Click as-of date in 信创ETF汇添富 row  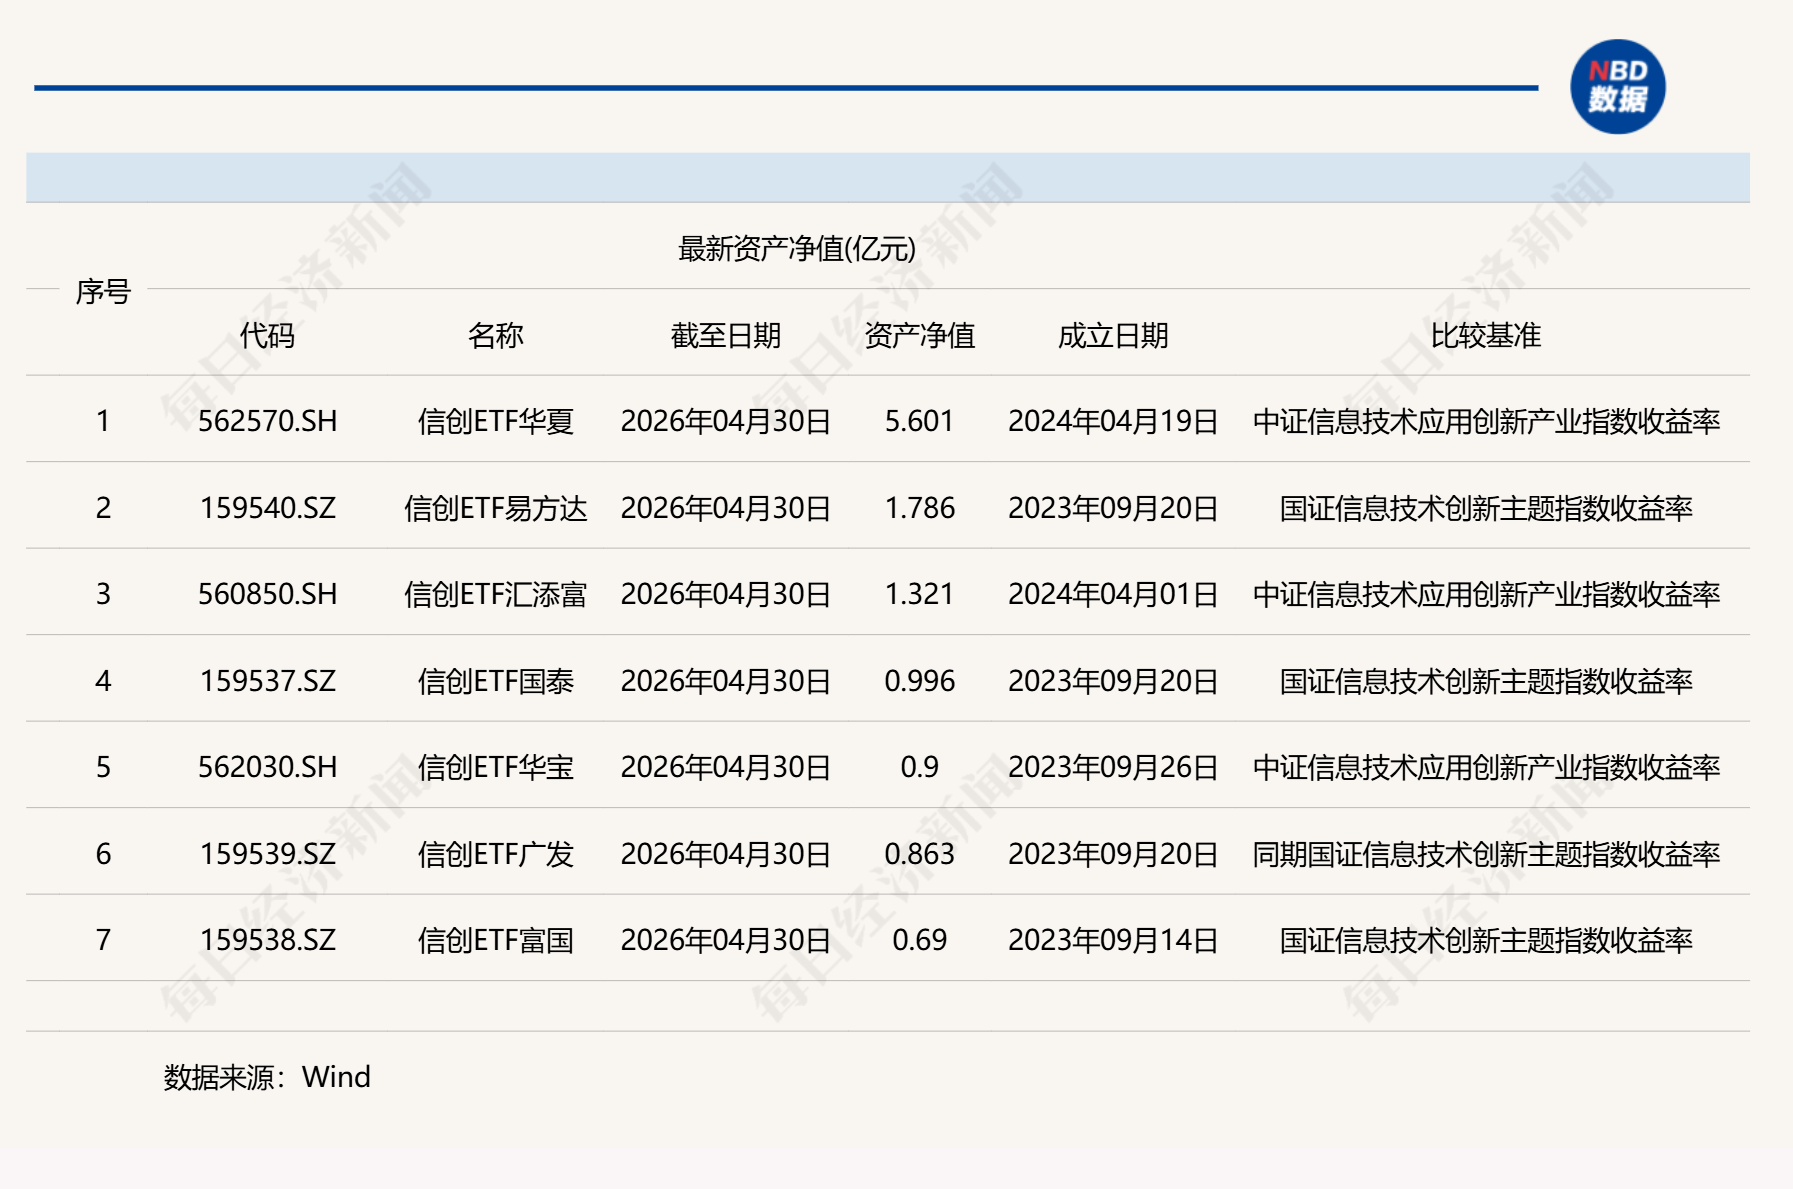(x=725, y=594)
